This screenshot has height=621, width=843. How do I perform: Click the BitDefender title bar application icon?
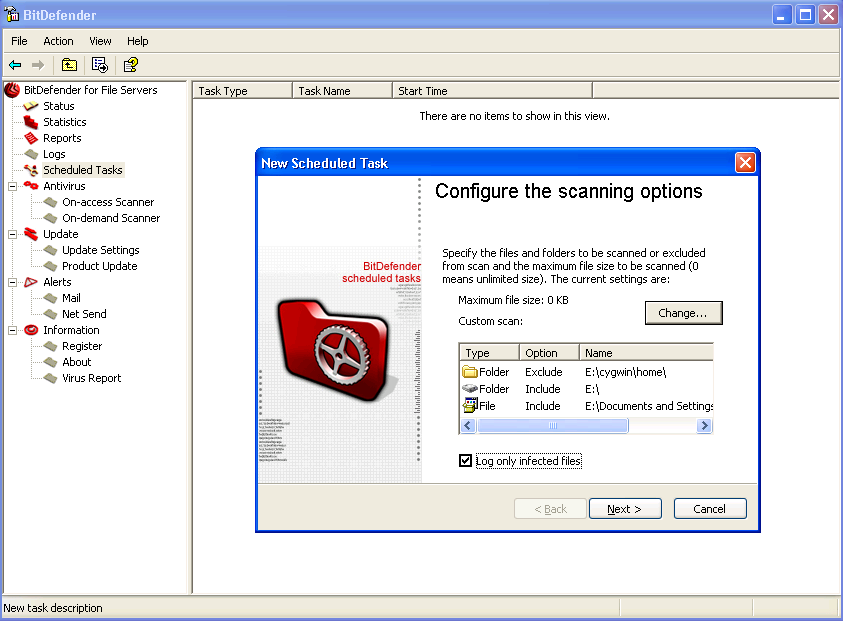coord(12,14)
